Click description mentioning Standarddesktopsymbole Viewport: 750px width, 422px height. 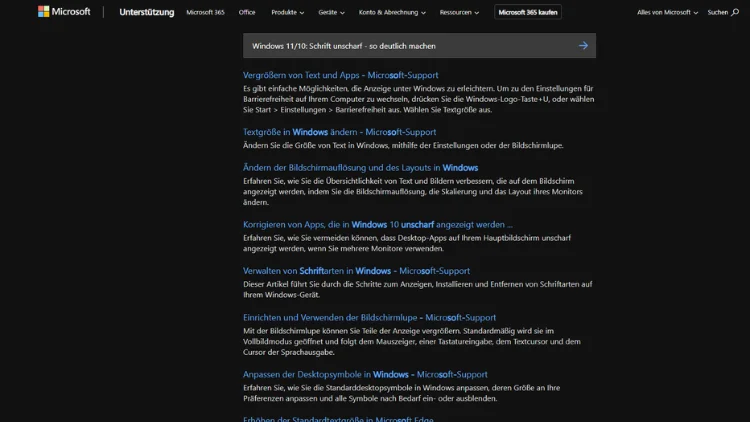point(401,393)
